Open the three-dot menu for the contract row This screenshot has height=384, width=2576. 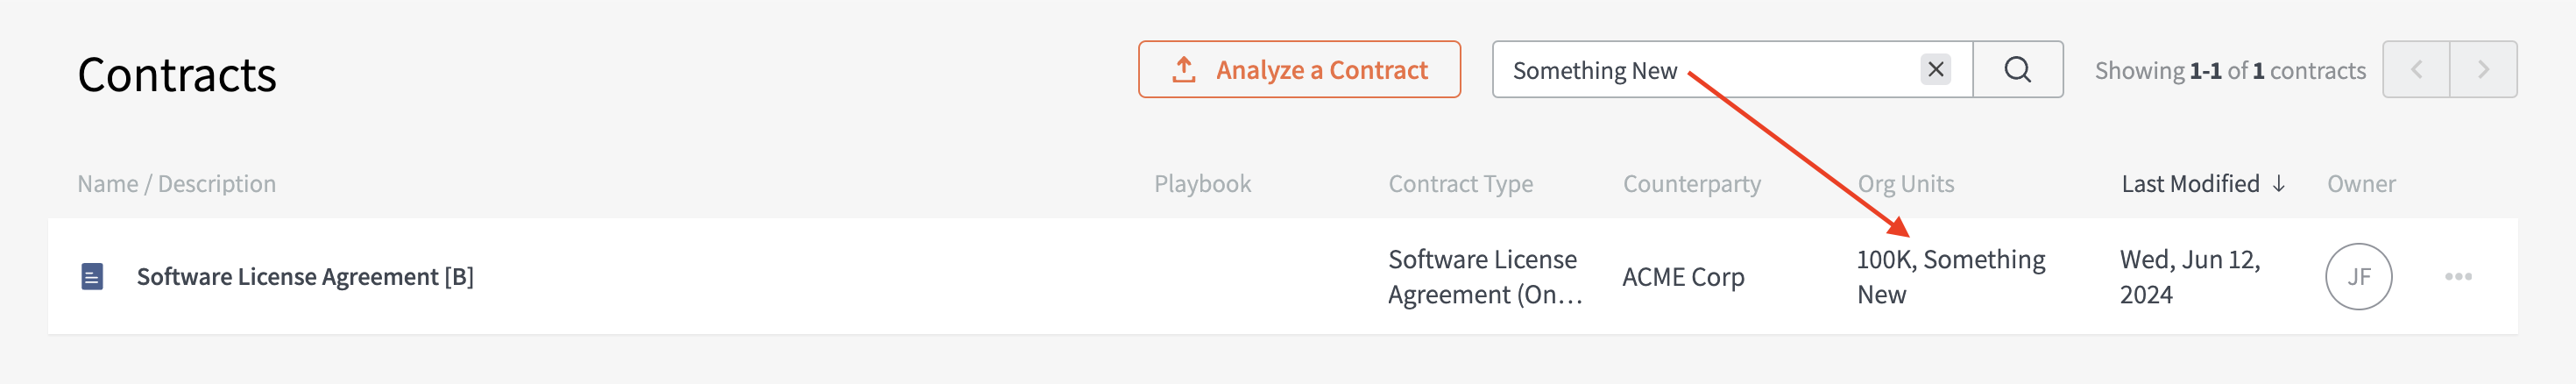pyautogui.click(x=2458, y=276)
